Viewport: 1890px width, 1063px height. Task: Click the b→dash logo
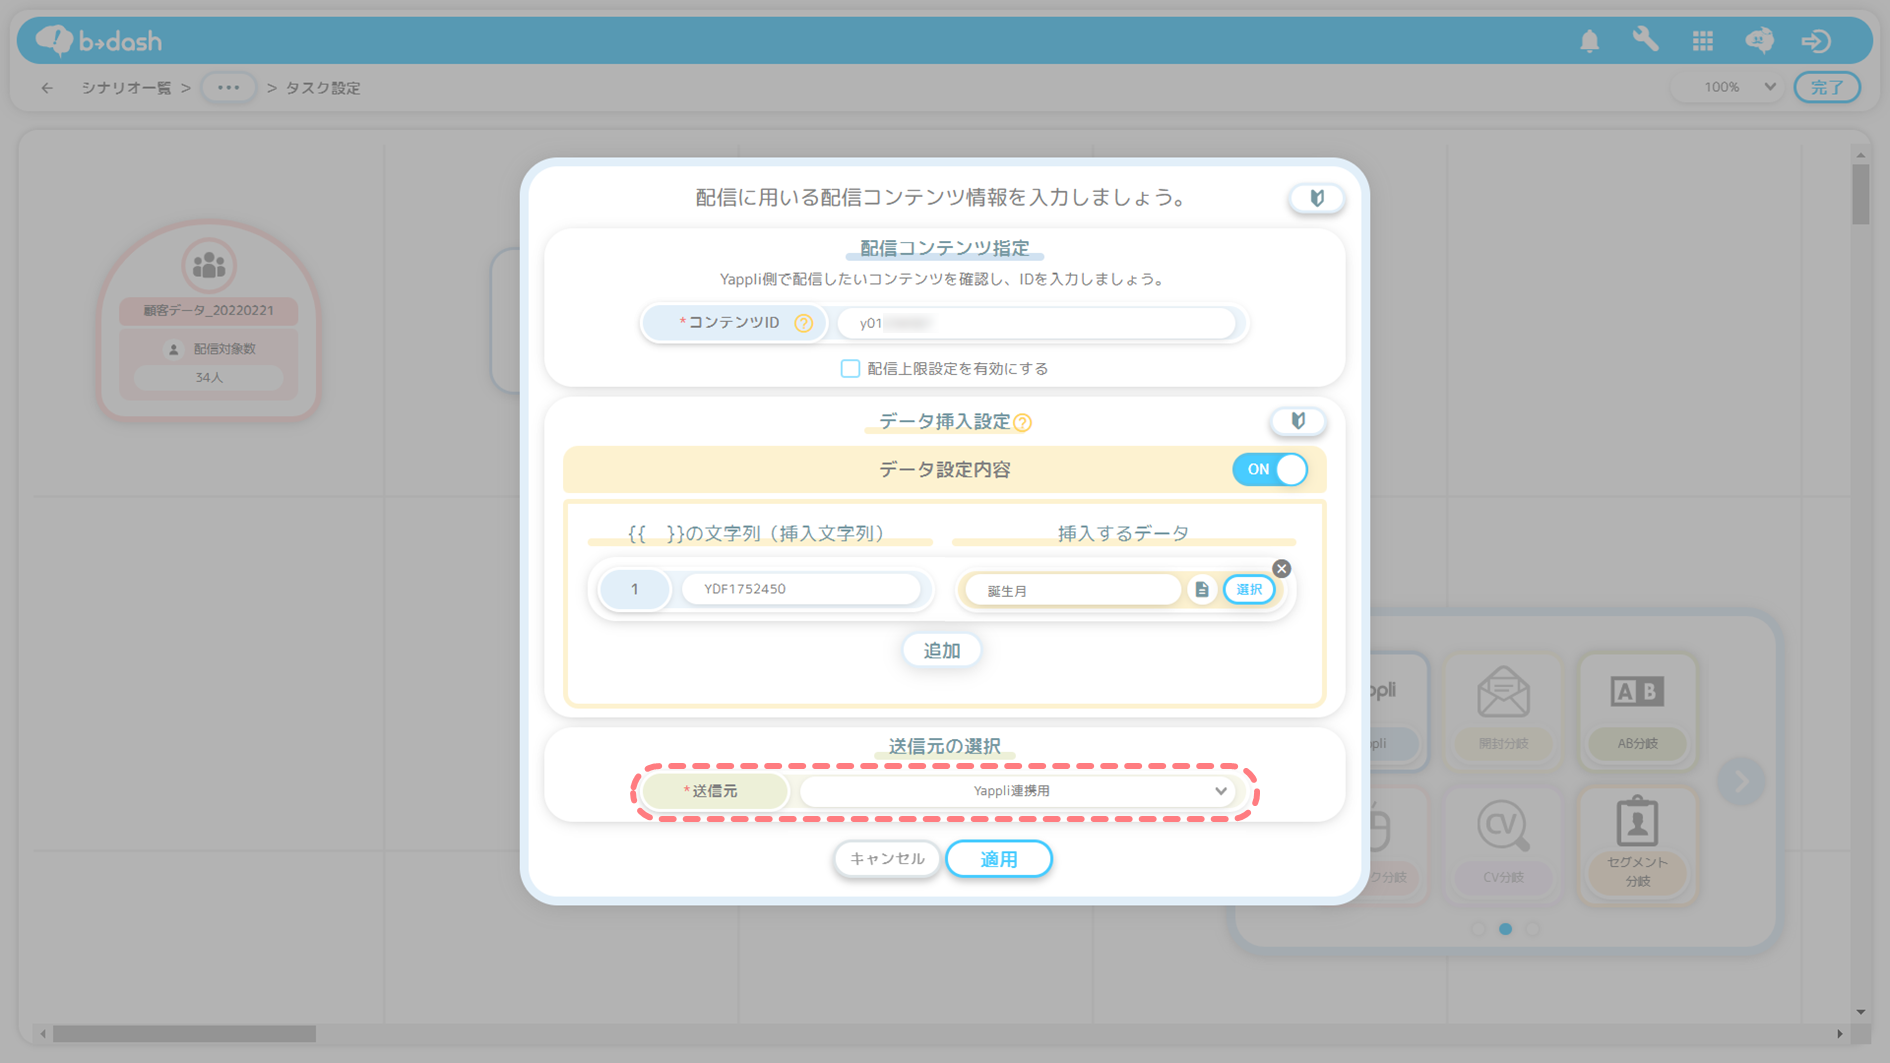coord(99,40)
